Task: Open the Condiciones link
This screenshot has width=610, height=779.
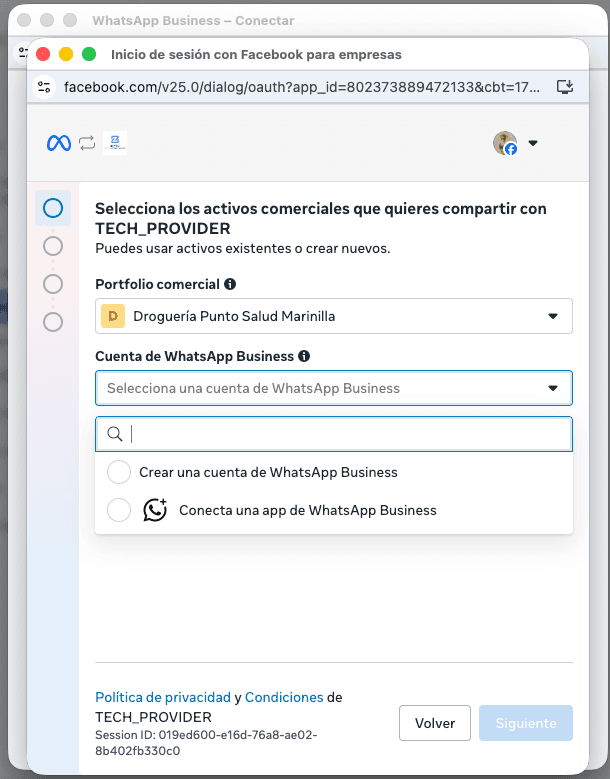Action: (284, 698)
